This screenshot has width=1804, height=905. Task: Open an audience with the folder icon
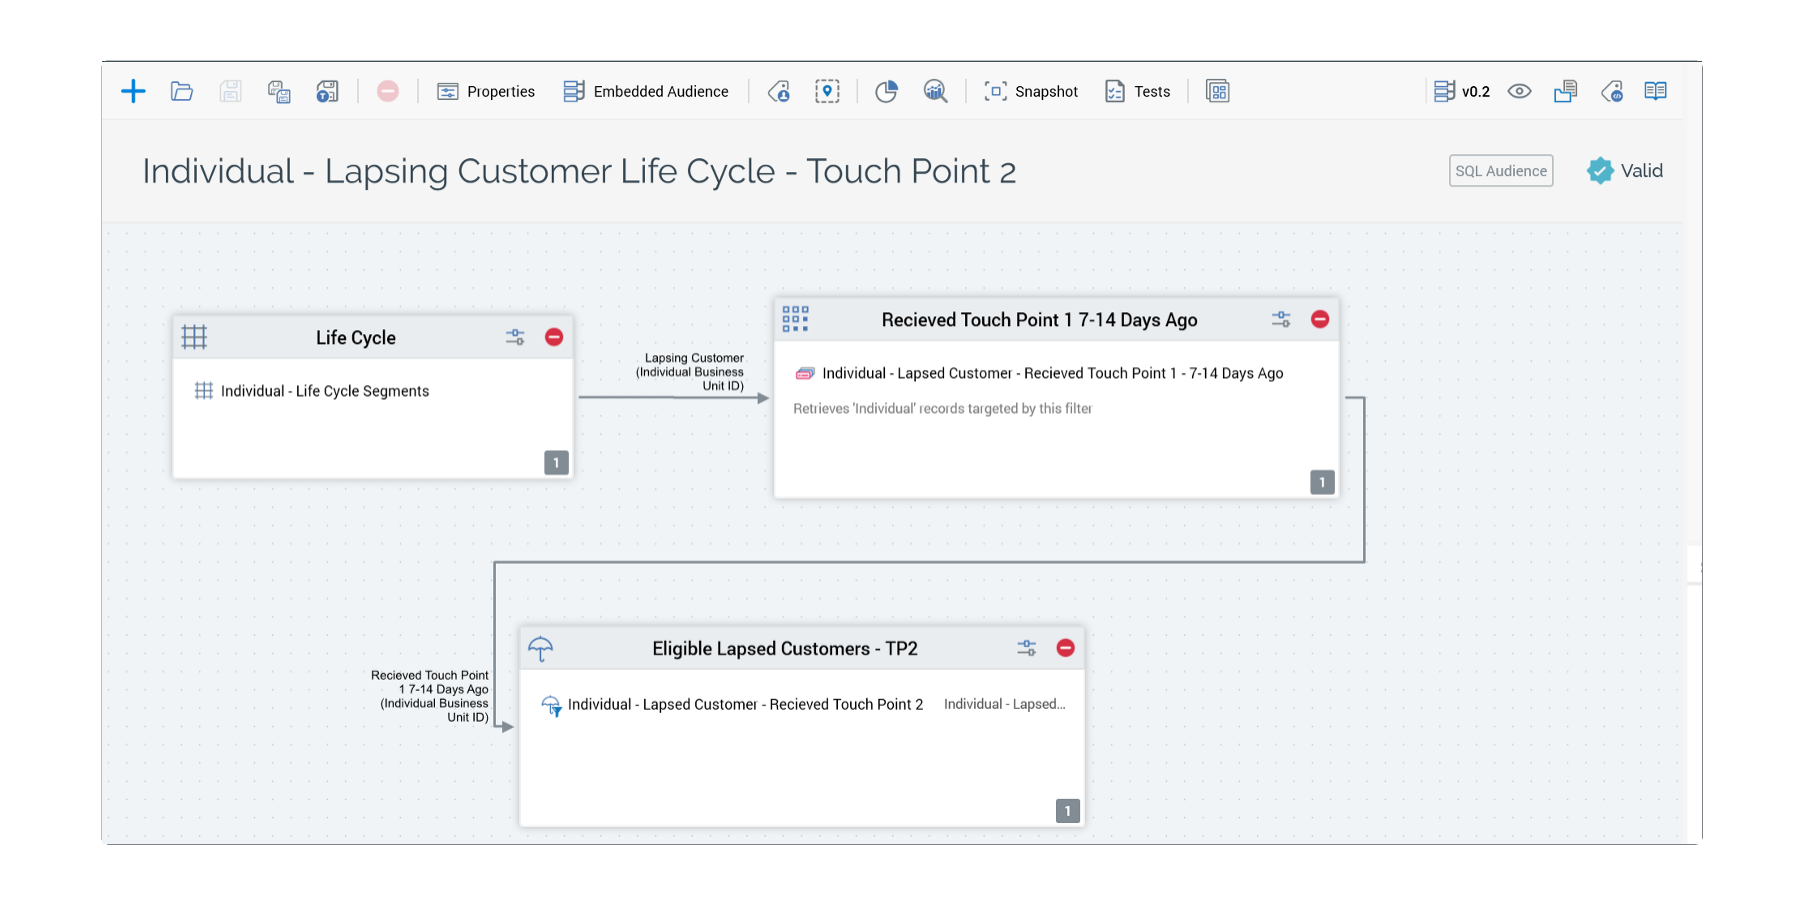[x=181, y=92]
